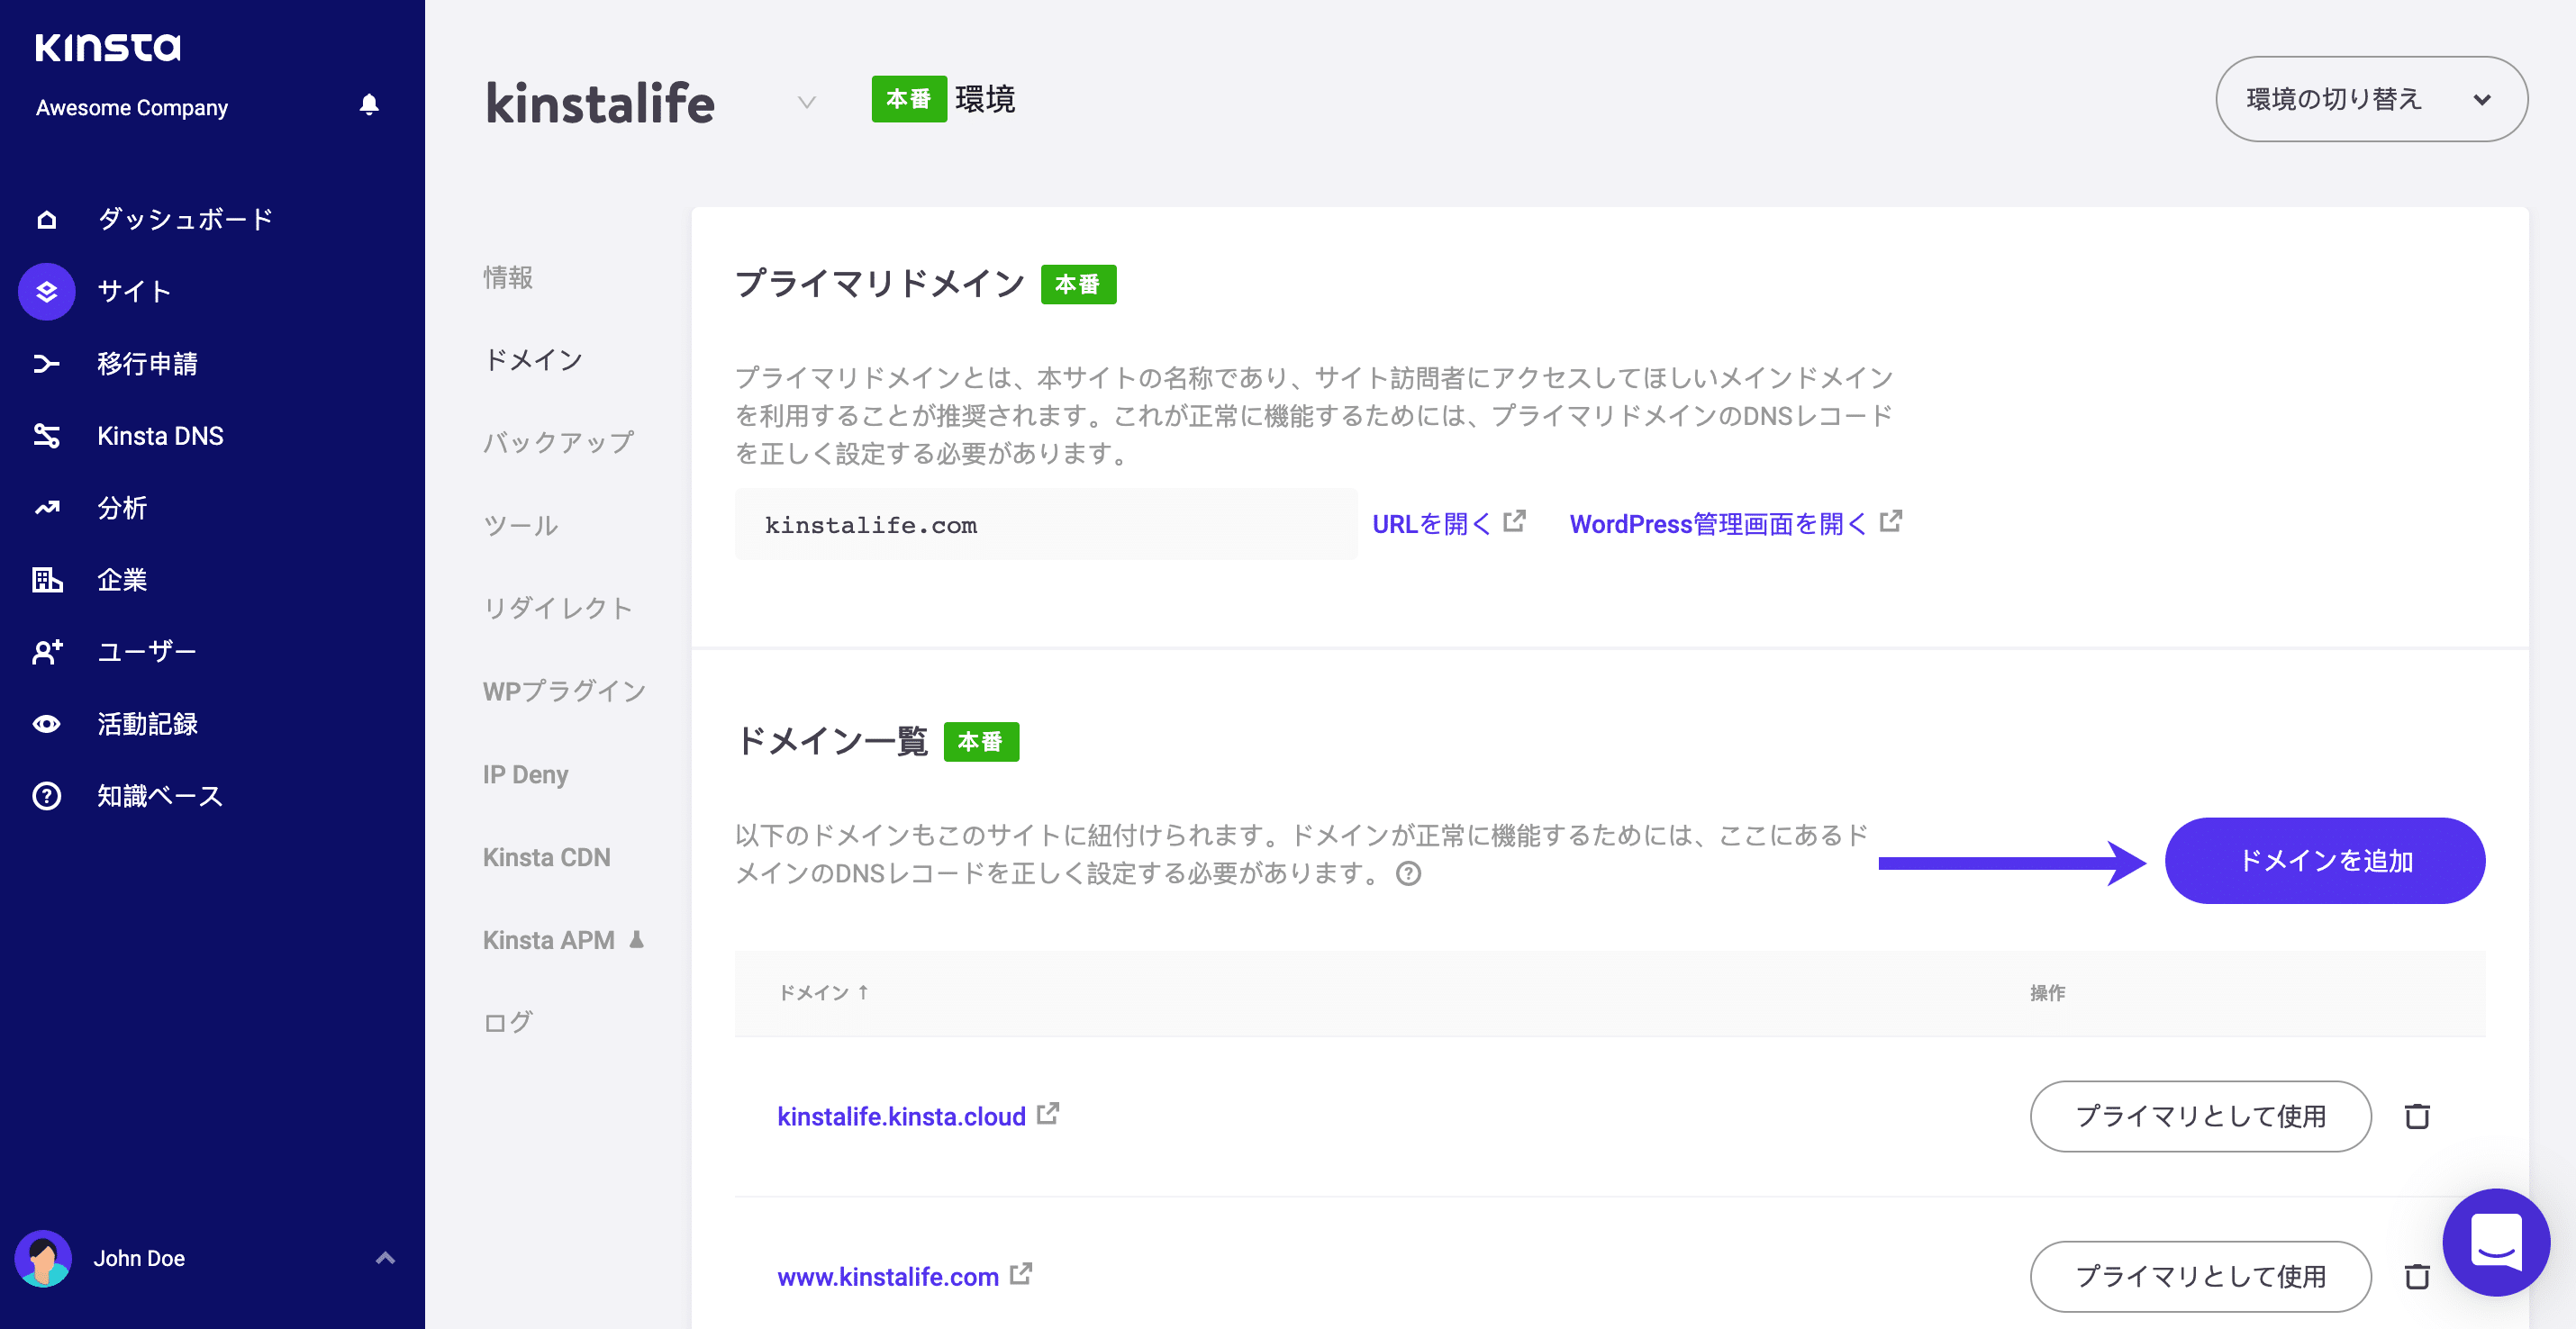Click the knowledge base question icon
2576x1329 pixels.
[47, 796]
